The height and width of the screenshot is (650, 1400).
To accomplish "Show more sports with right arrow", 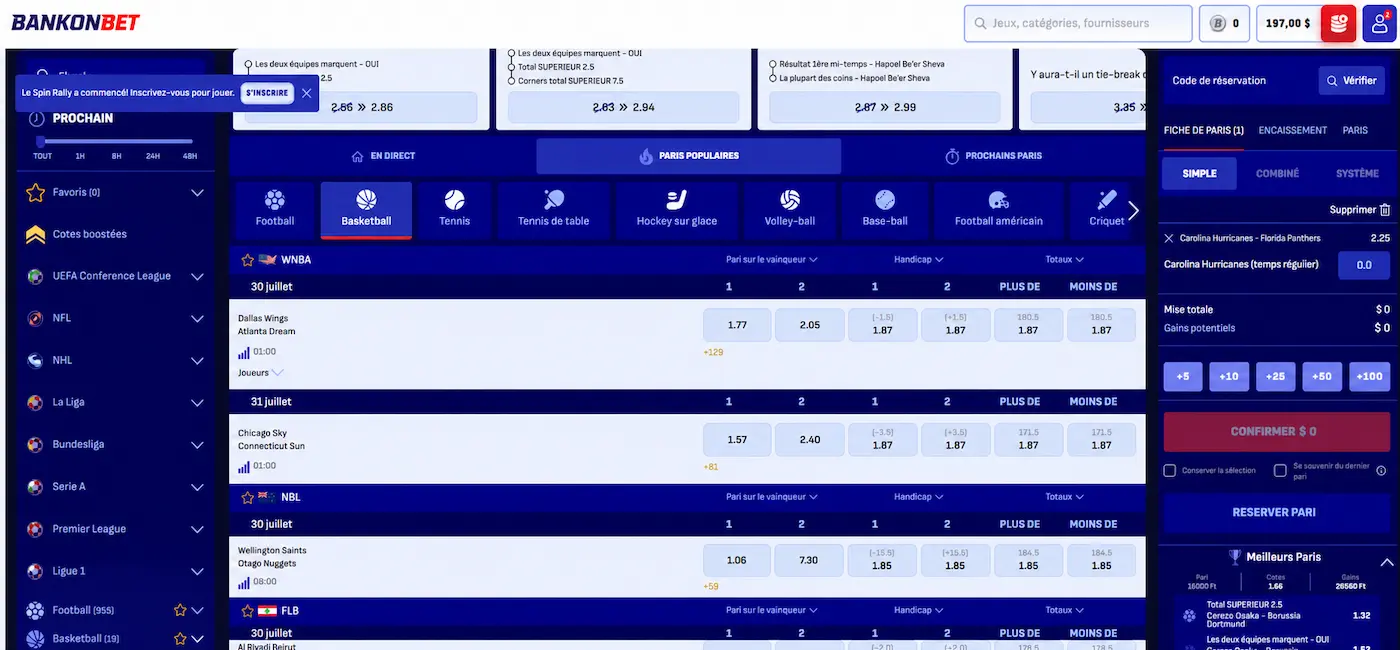I will (1133, 210).
